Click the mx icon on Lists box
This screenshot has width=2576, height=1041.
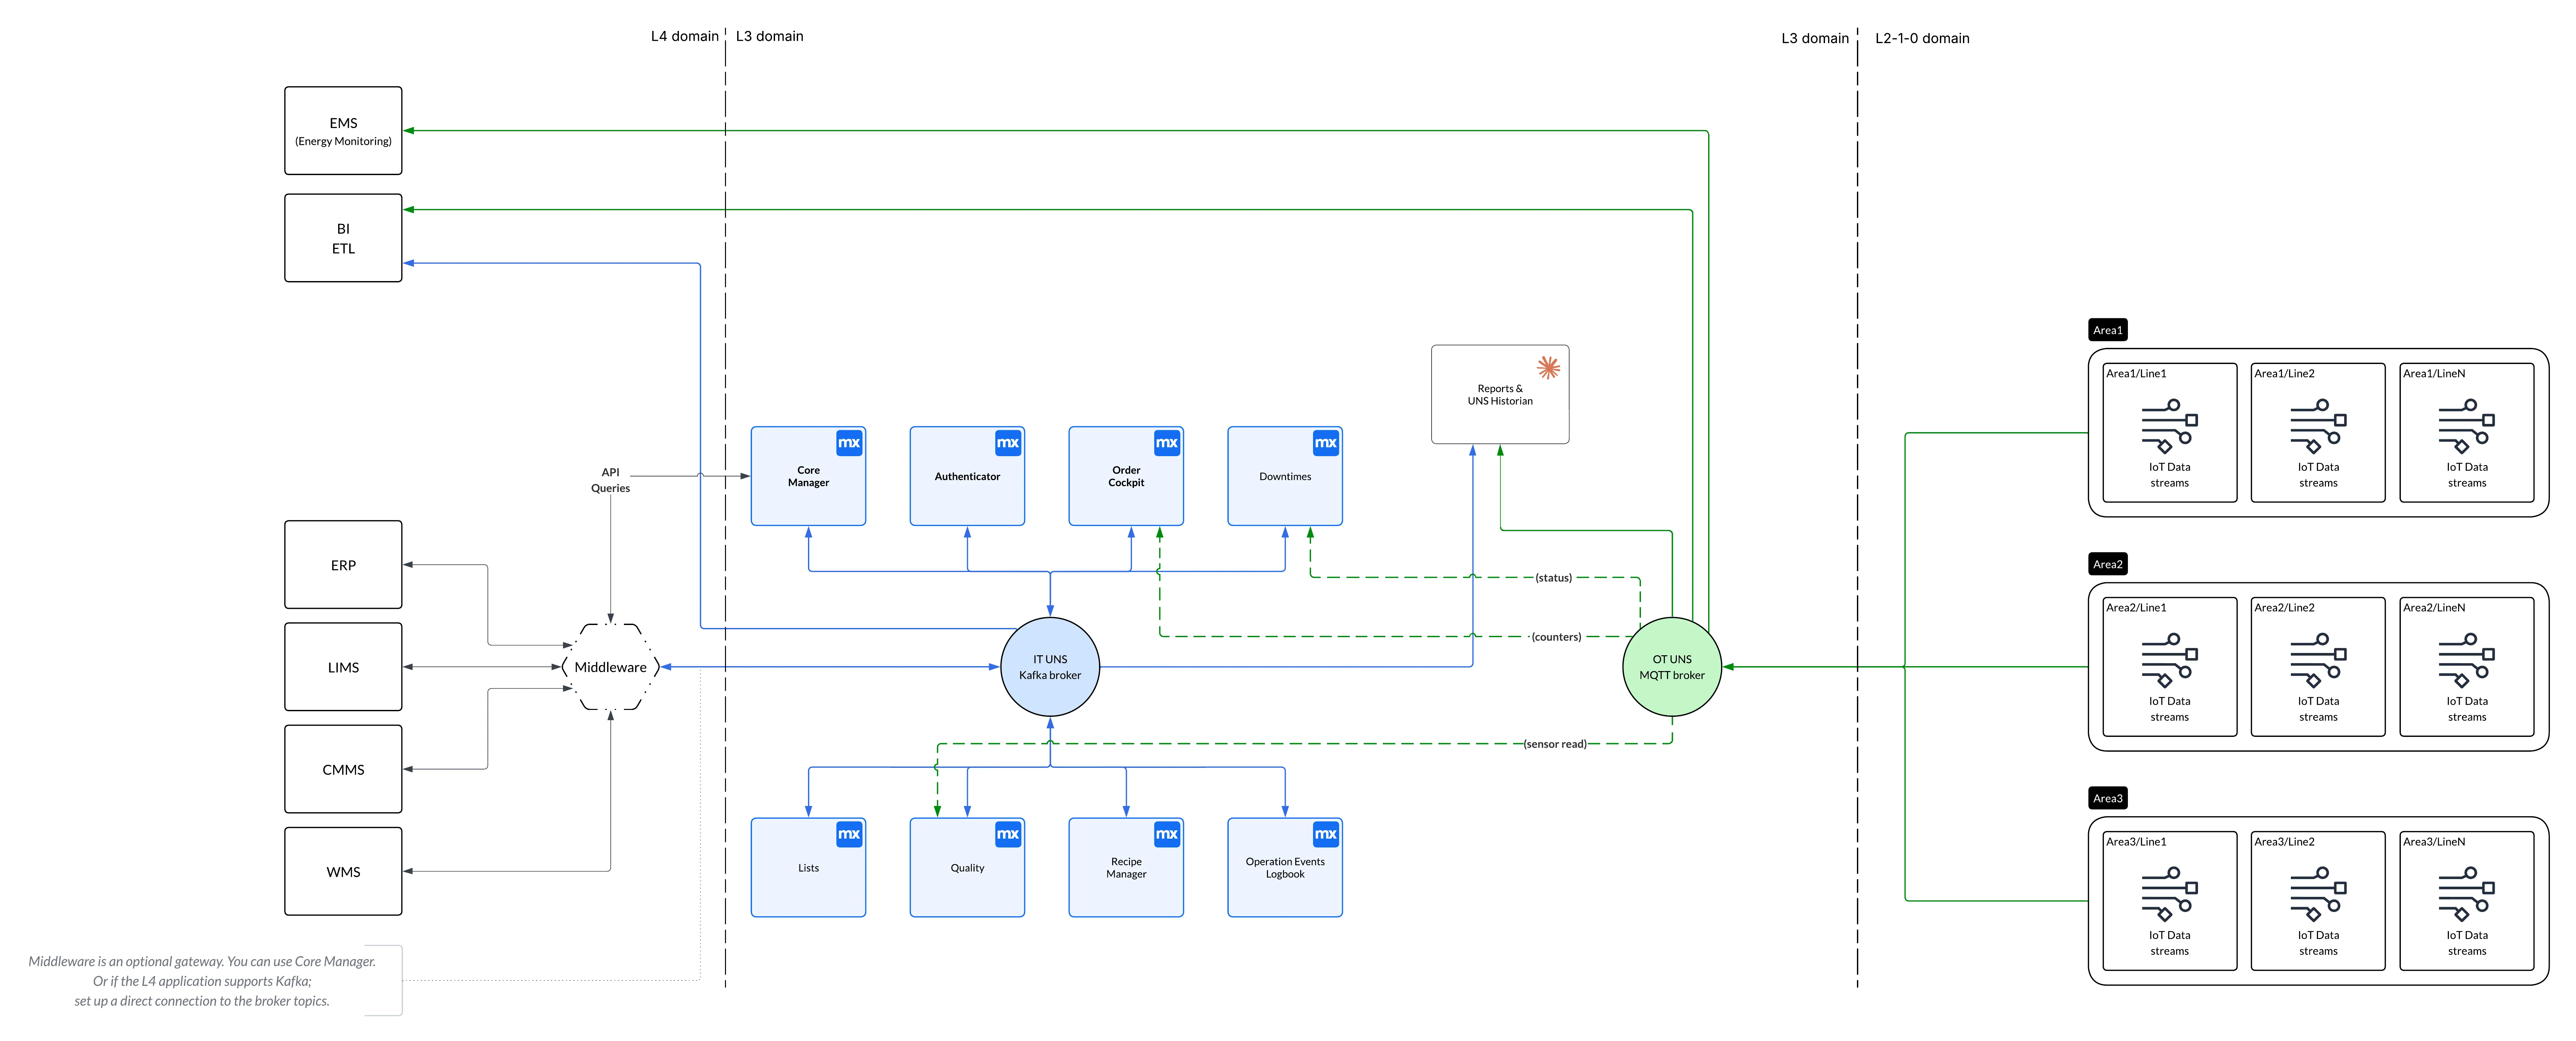click(849, 834)
